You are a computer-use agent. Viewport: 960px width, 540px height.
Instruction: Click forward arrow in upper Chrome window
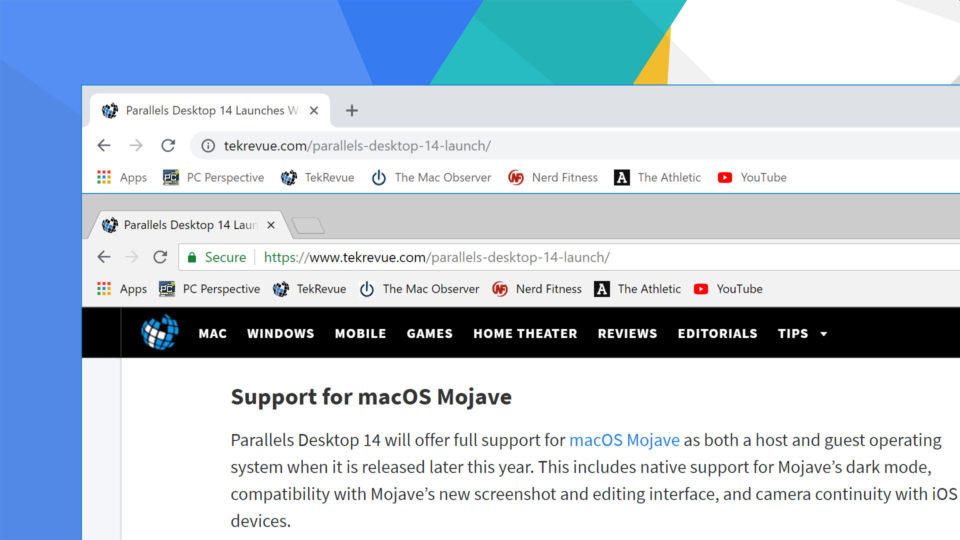136,146
